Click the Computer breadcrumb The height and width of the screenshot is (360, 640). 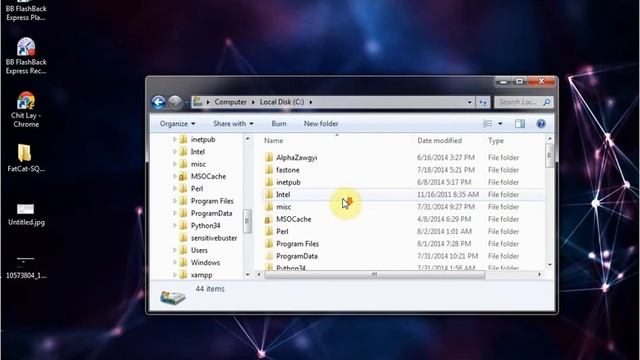231,102
